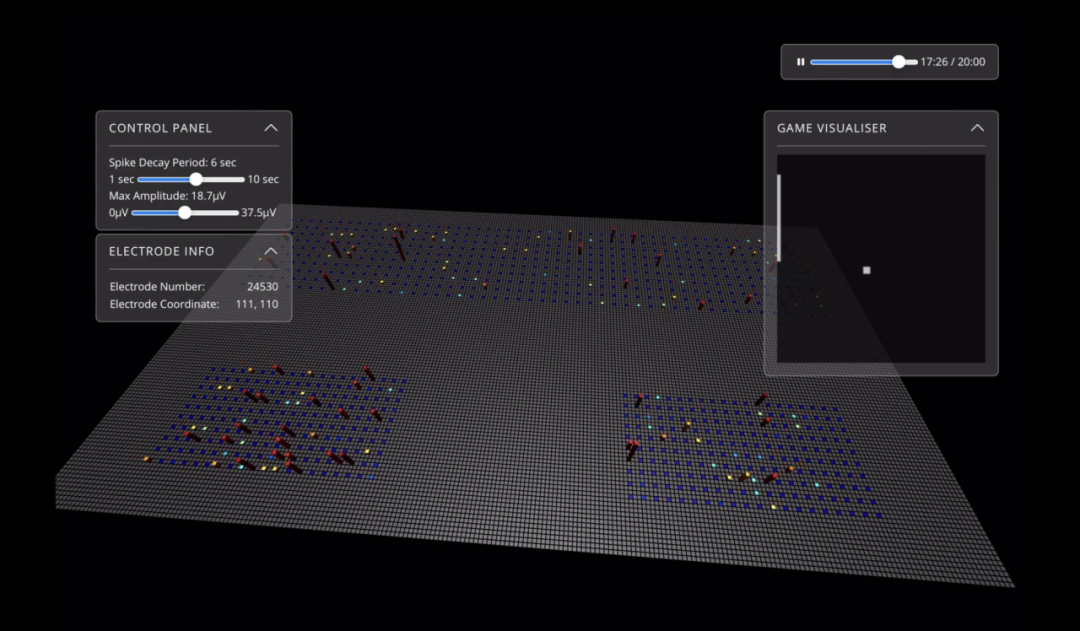Click the Max Amplitude slider handle

pos(185,212)
